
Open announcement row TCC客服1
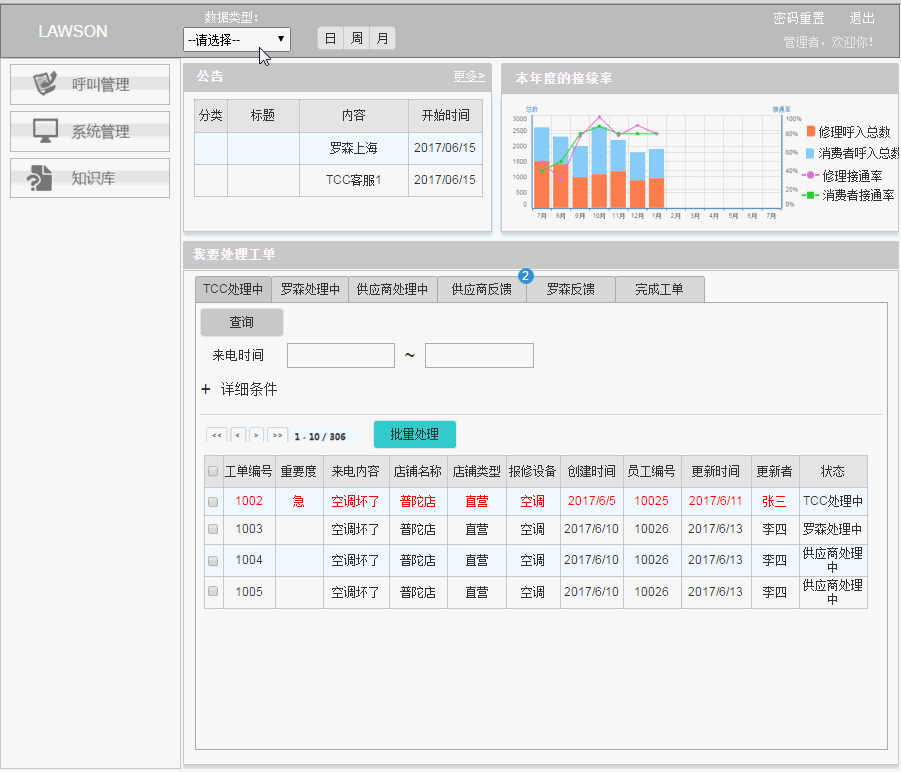338,180
